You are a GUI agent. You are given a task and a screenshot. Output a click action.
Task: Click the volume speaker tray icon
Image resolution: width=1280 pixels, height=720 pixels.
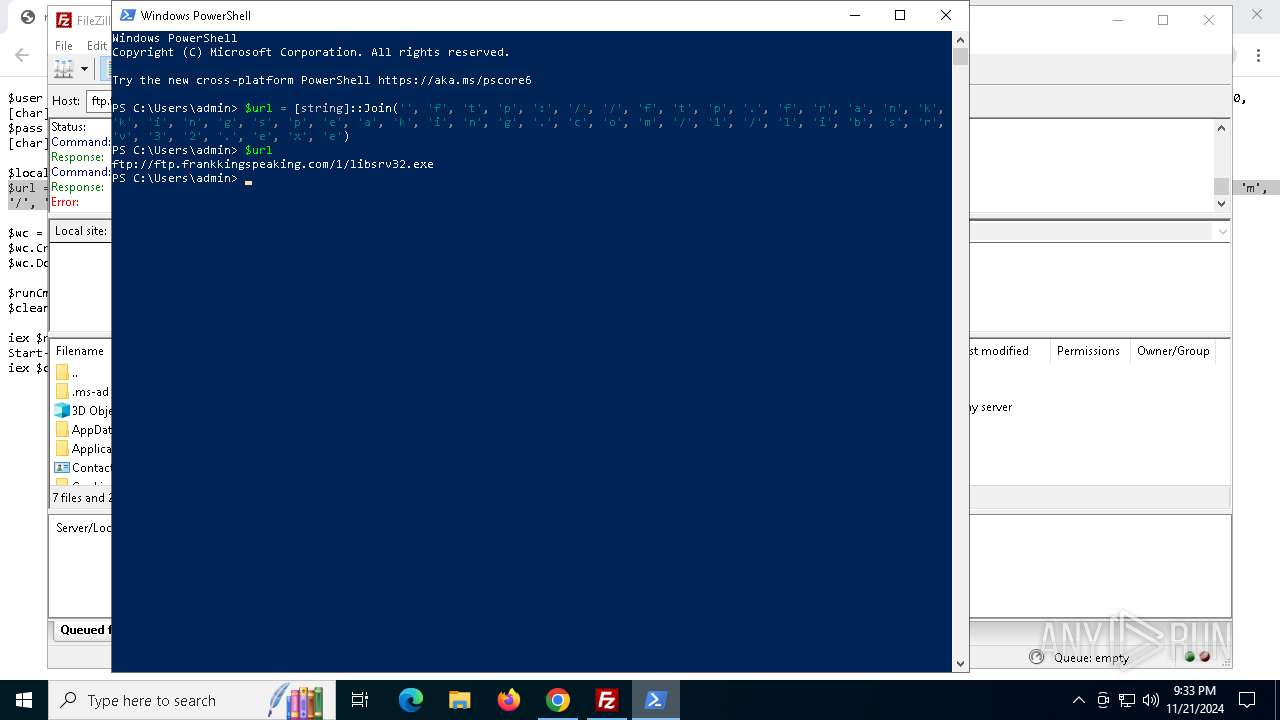(x=1151, y=700)
